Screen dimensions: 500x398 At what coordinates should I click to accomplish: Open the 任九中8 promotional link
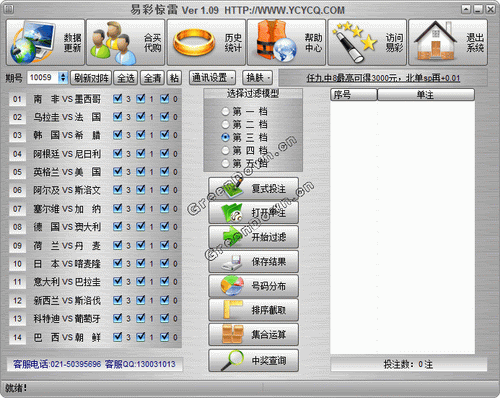click(383, 78)
